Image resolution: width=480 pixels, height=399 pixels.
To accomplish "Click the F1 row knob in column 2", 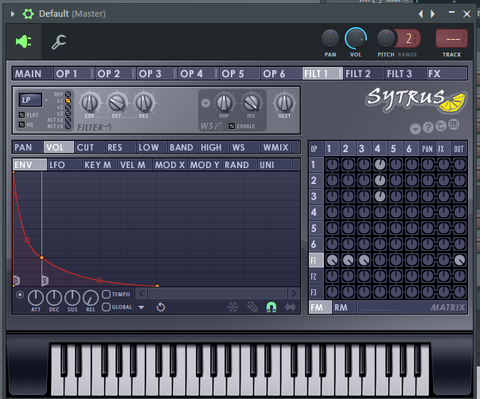I will click(348, 260).
